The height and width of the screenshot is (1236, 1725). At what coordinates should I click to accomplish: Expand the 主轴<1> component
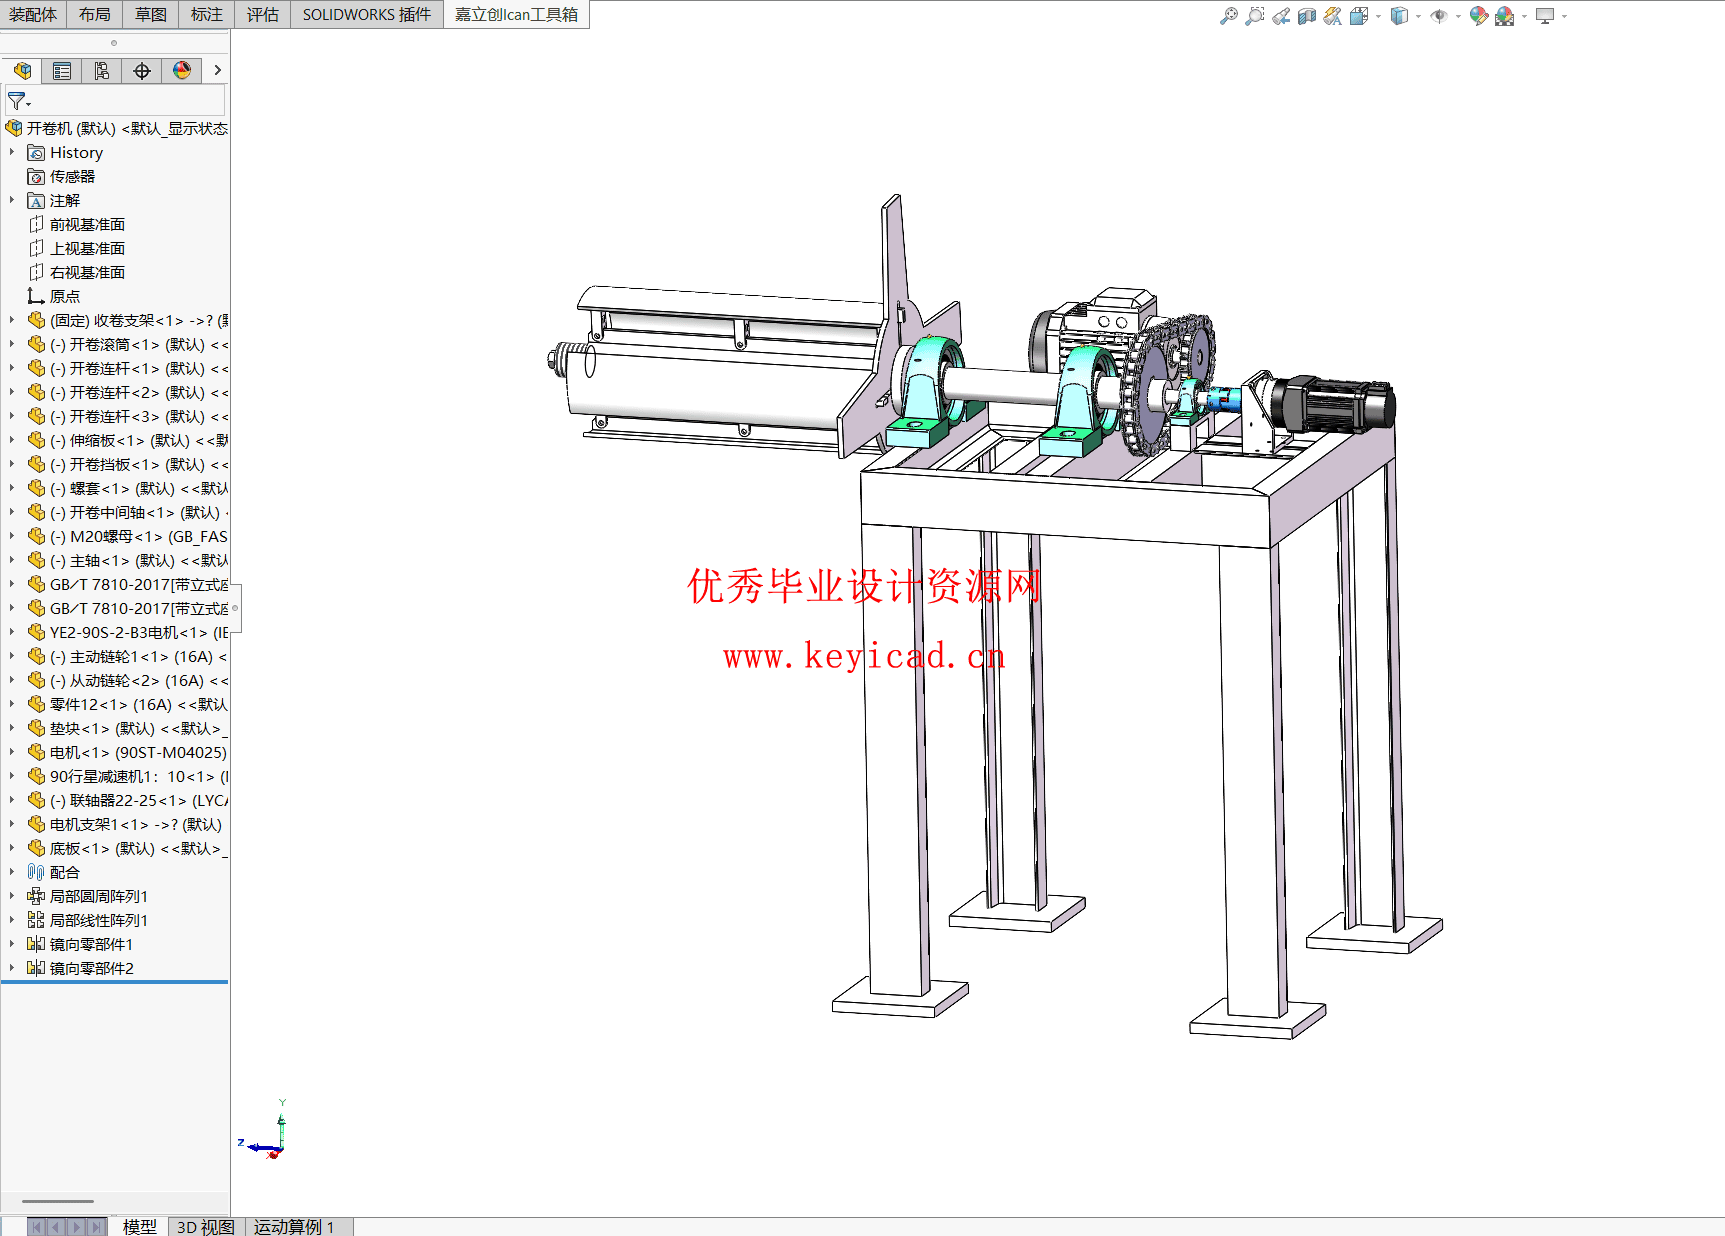click(x=12, y=560)
